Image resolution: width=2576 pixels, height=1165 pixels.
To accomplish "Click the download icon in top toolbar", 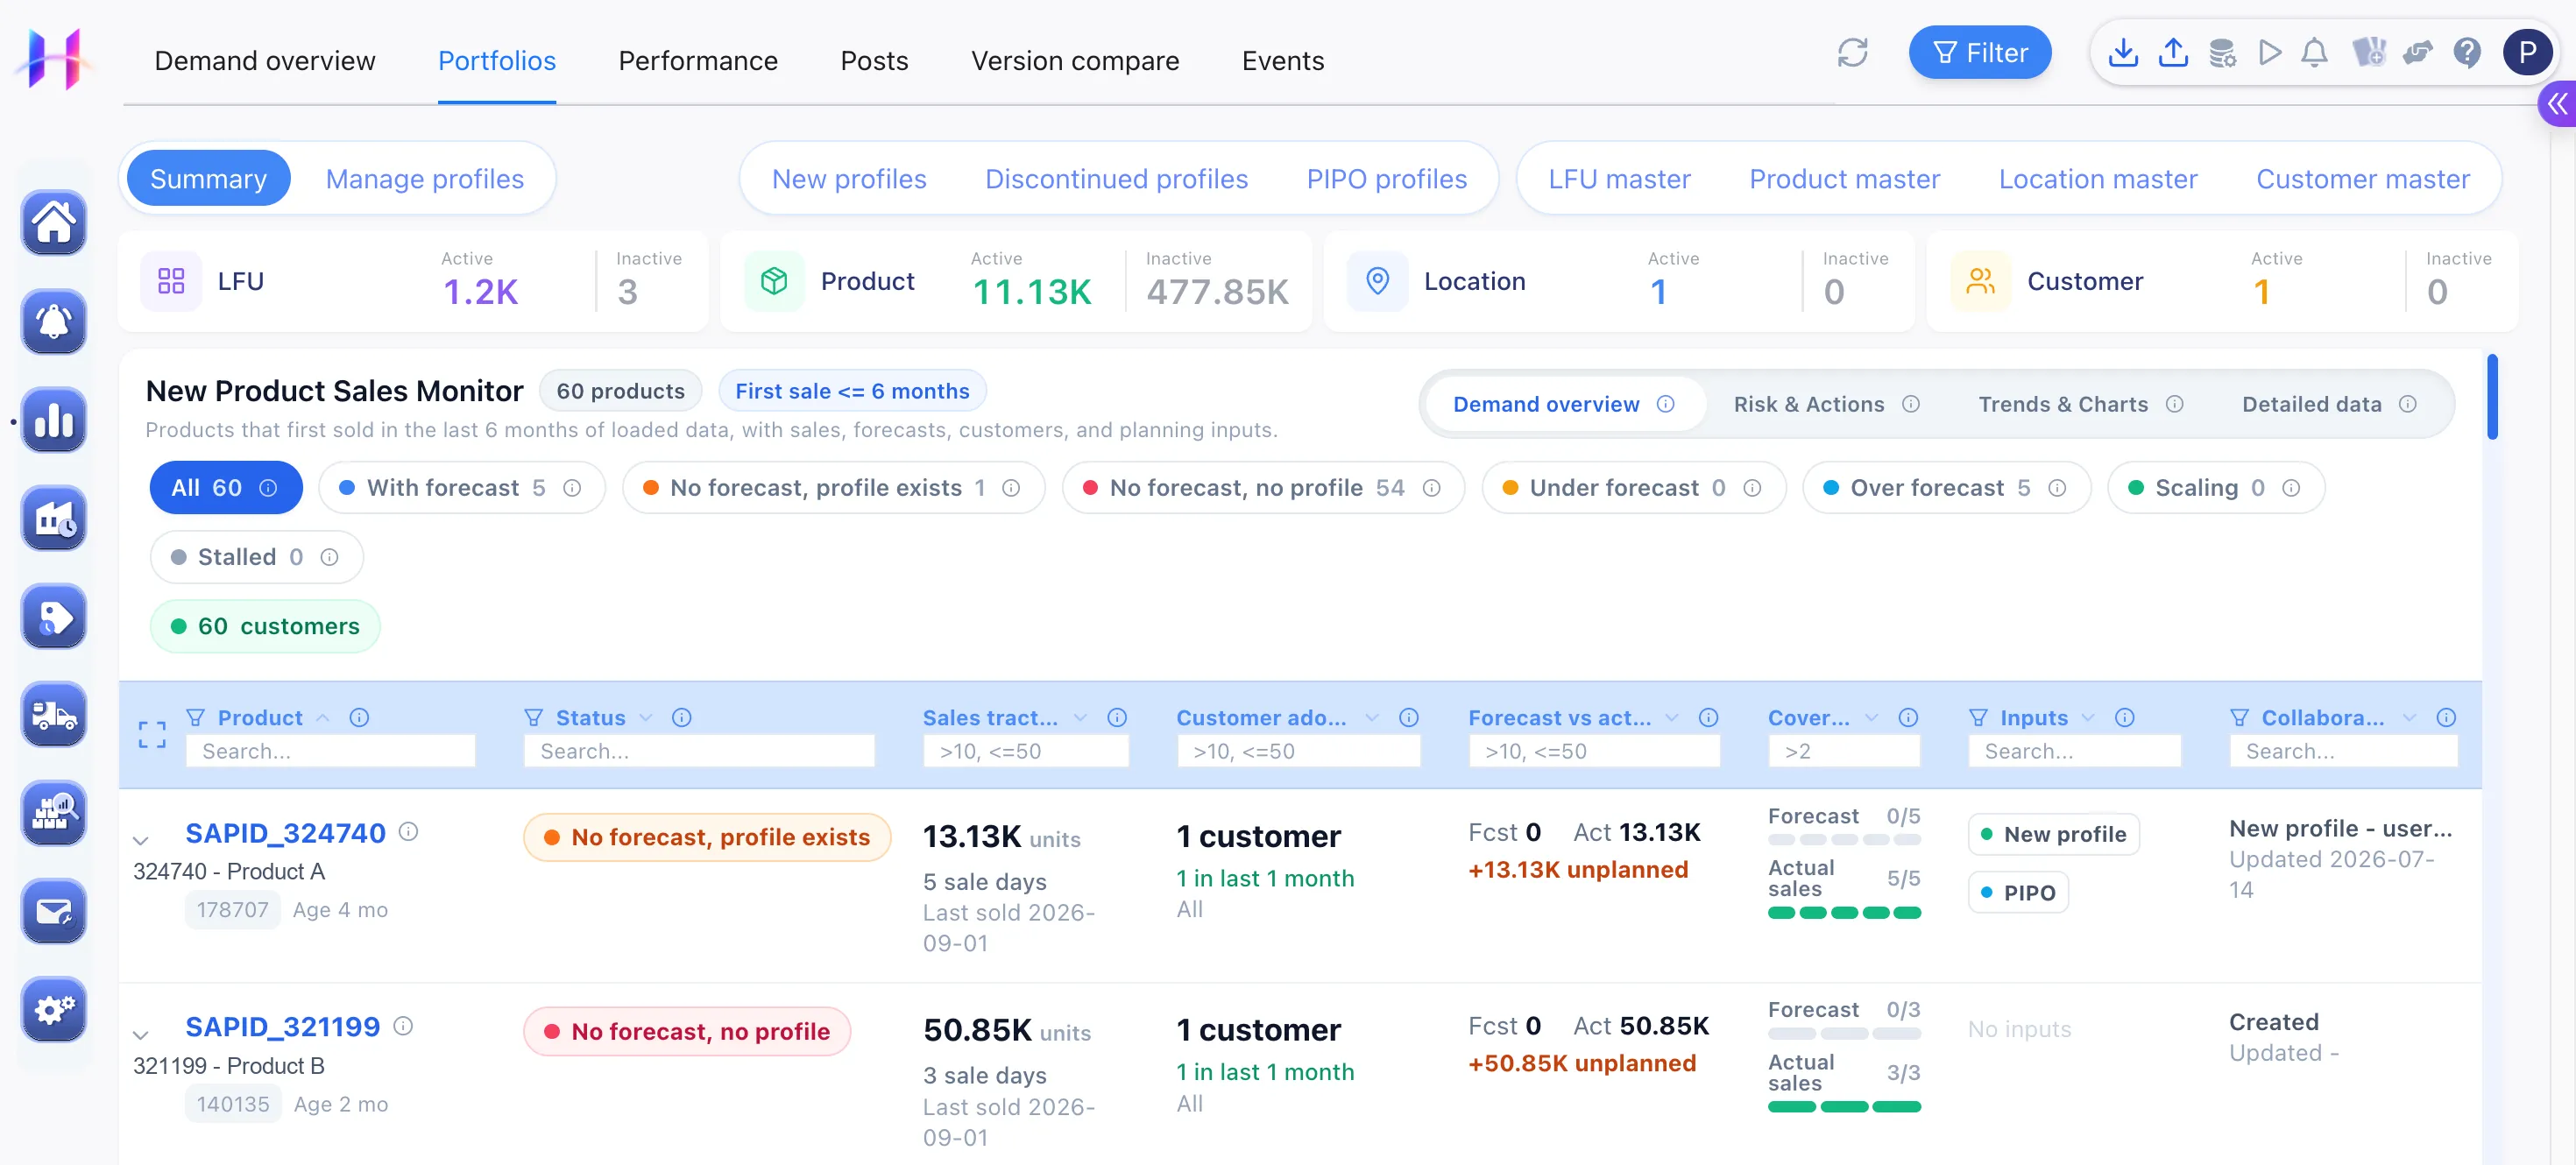I will (2123, 53).
